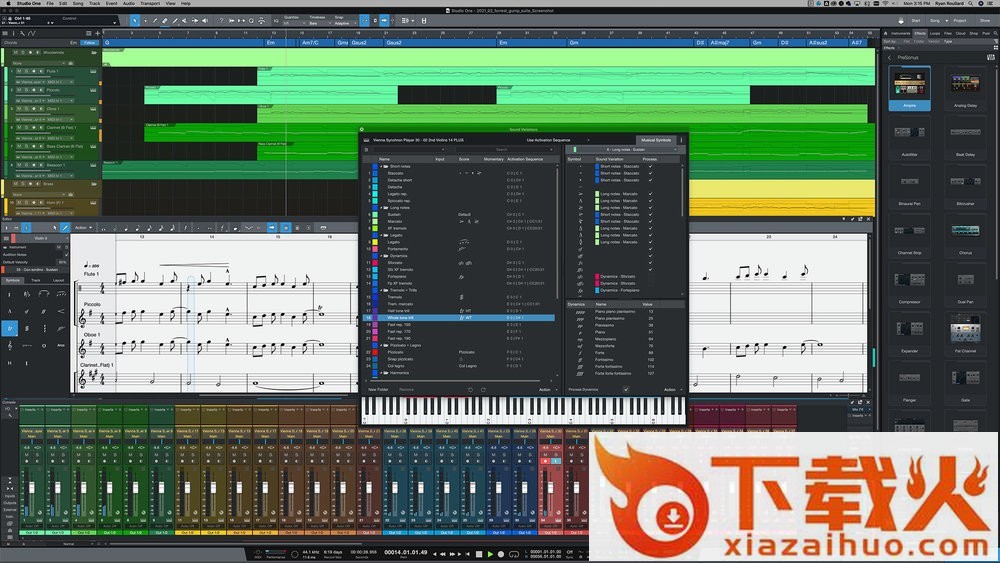Select the Whole tone trill variation row

tap(459, 318)
